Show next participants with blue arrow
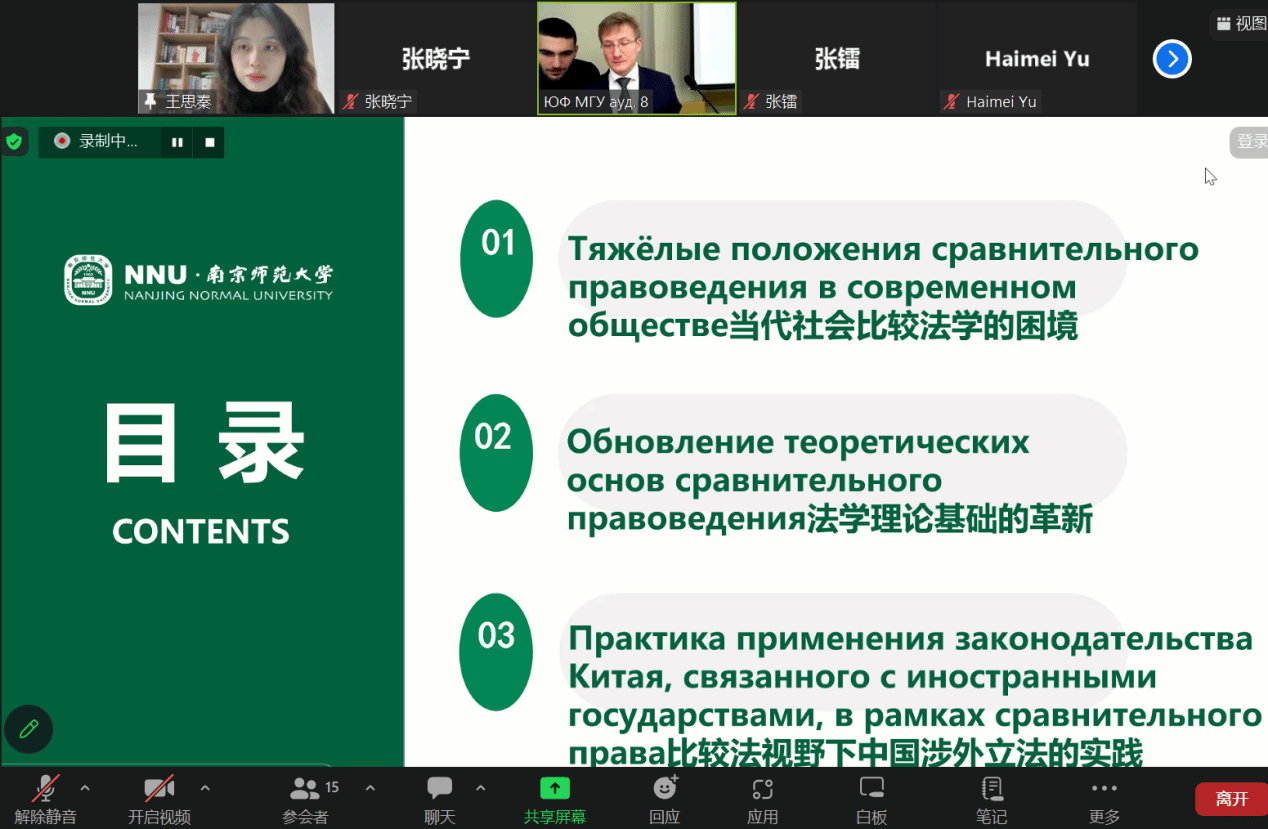Screen dimensions: 1268x829 [x=1172, y=59]
